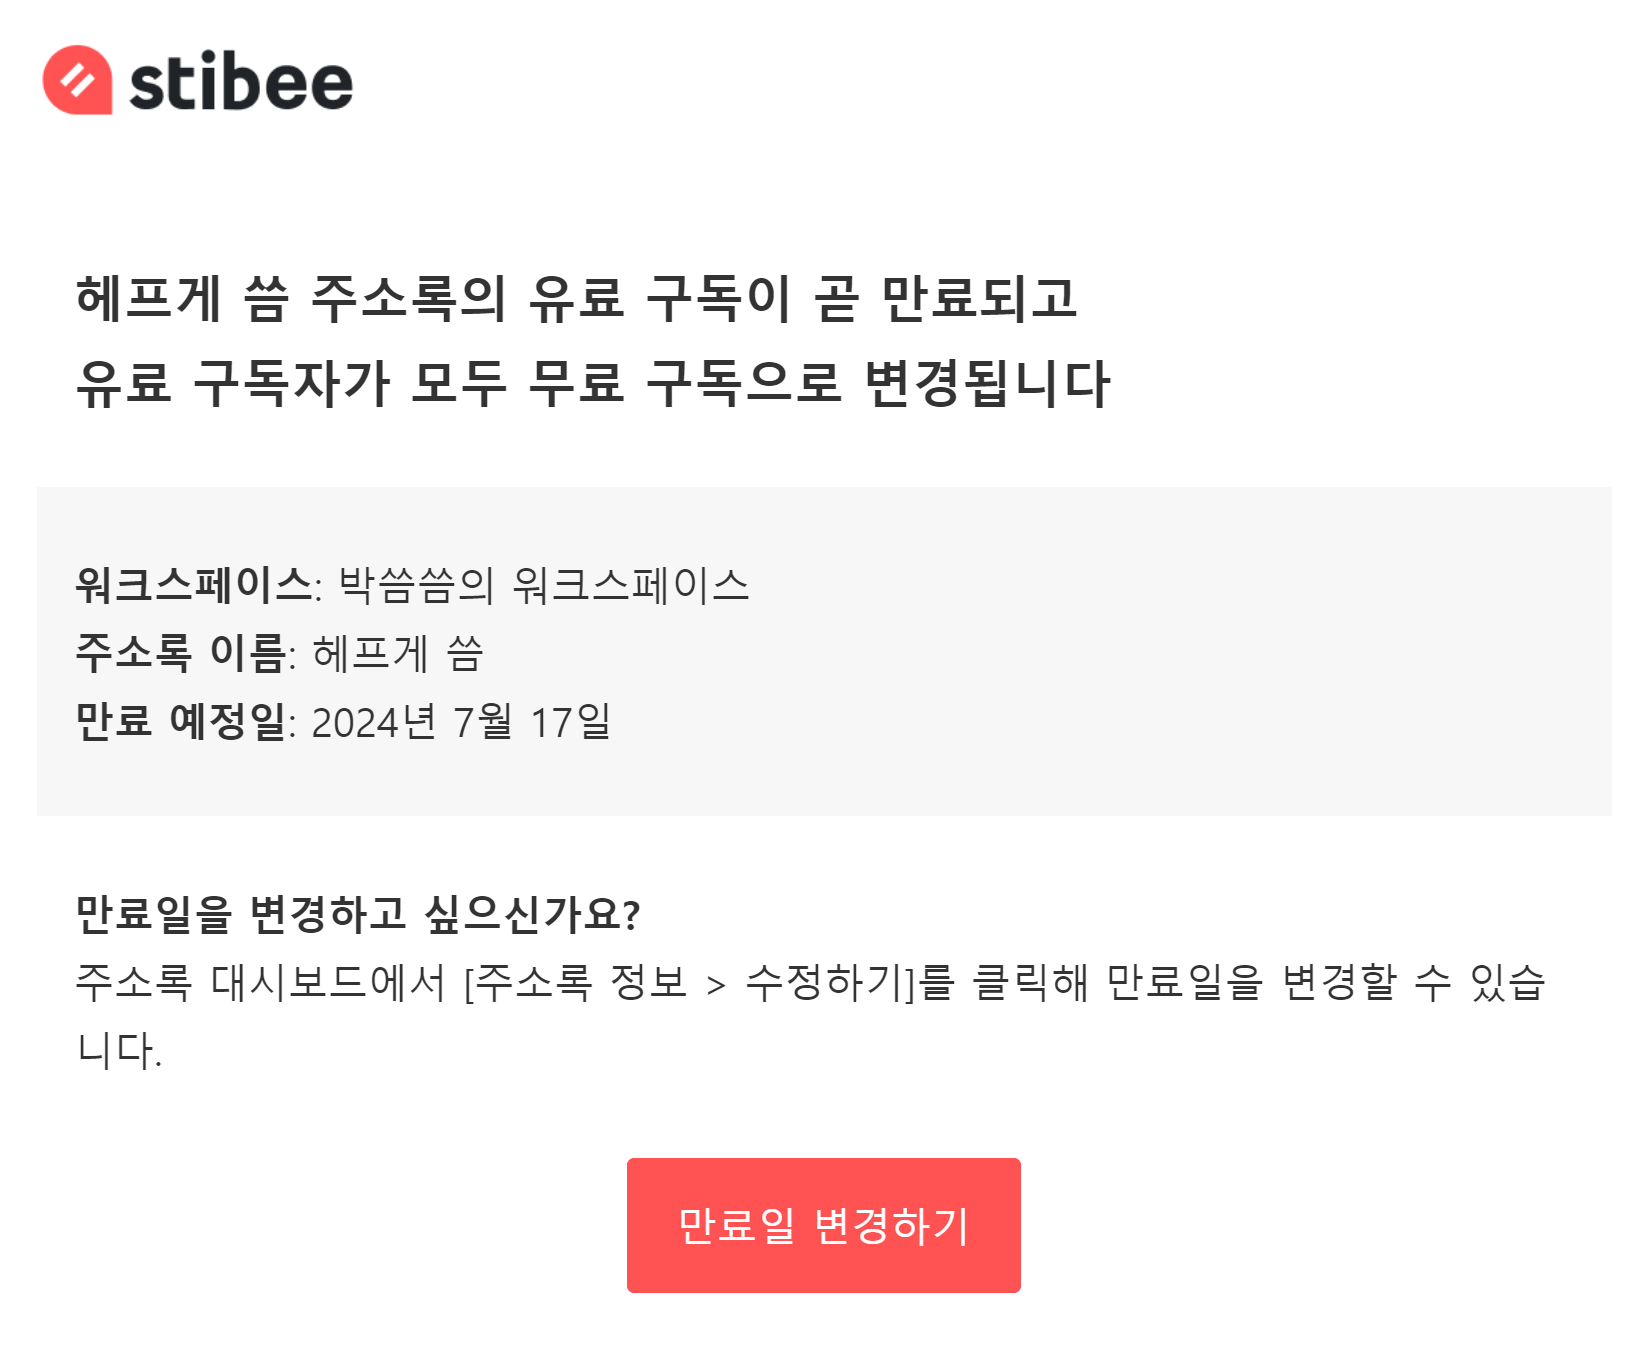Click the 주소록 대시보드에서 phrase

click(260, 982)
